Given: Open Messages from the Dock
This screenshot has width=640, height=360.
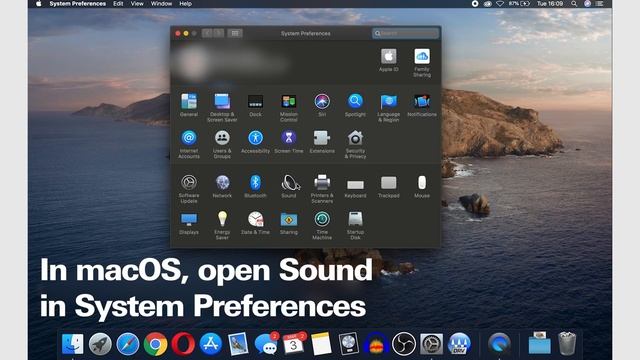Looking at the screenshot, I should point(266,344).
